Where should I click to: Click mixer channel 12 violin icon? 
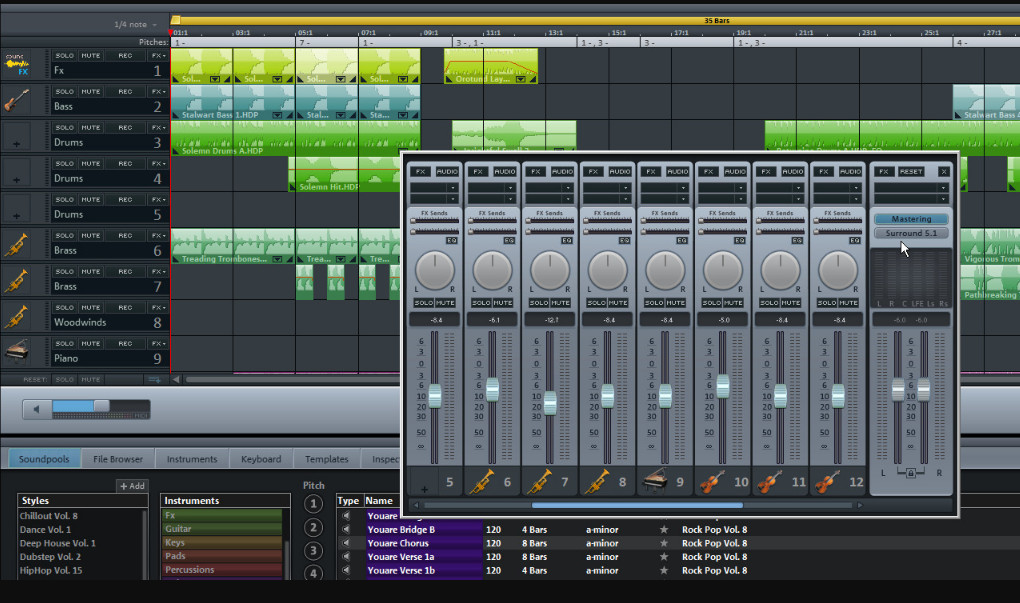pyautogui.click(x=827, y=481)
